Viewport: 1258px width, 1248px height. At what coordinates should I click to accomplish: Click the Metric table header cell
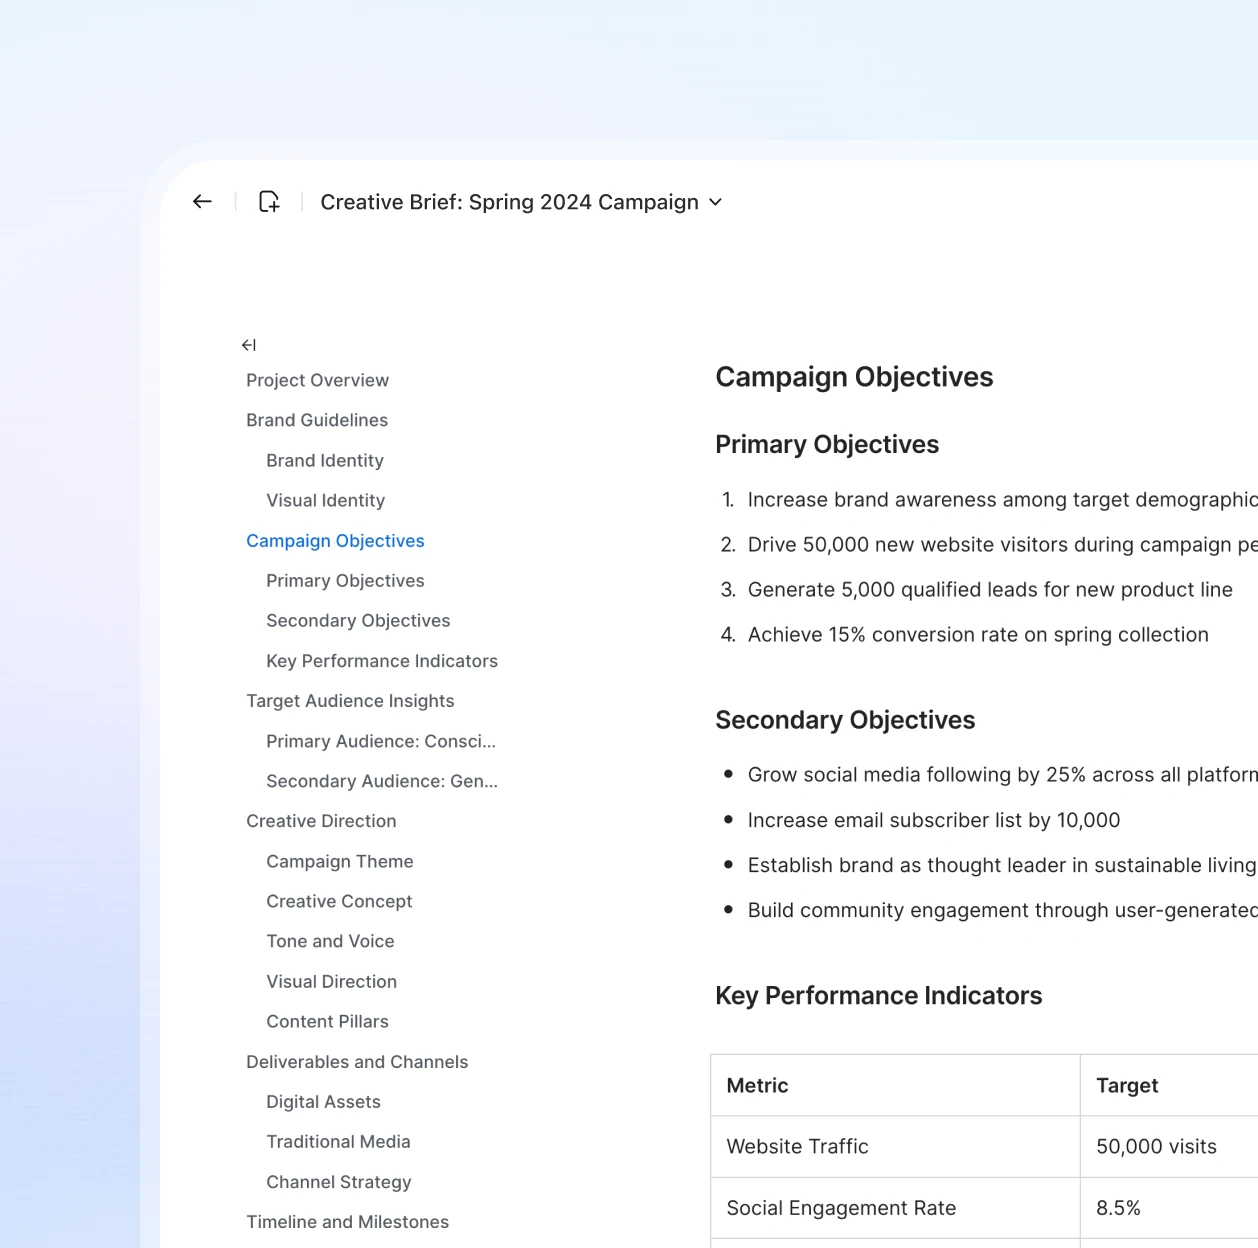895,1085
